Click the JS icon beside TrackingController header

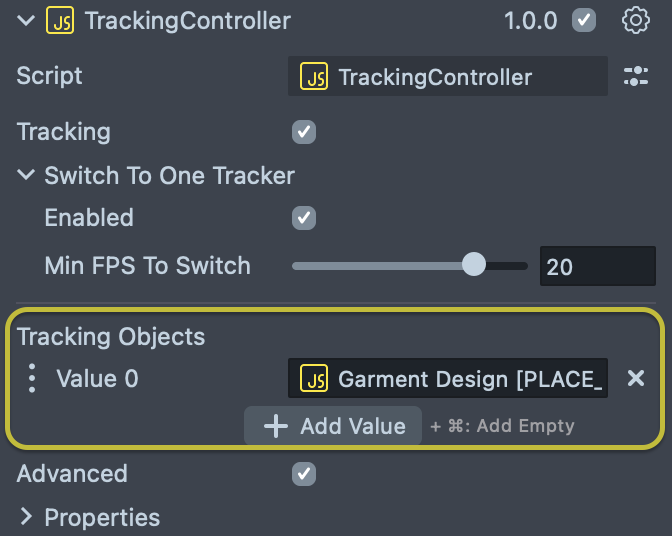point(60,20)
